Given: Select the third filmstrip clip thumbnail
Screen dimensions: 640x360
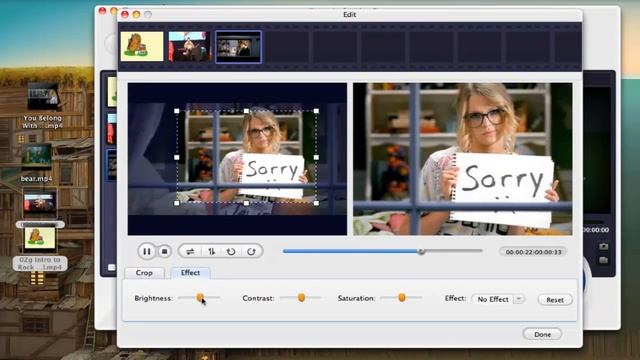Looking at the screenshot, I should pos(238,47).
